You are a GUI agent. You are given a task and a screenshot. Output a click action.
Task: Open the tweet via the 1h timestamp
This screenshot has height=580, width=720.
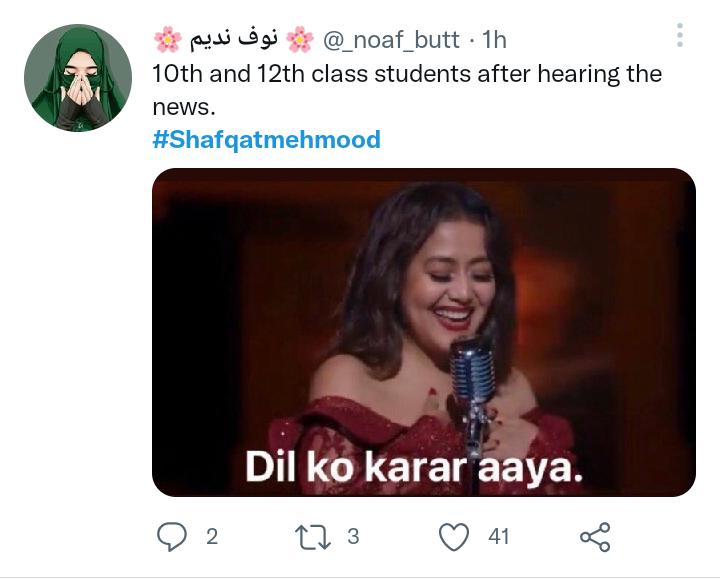[x=494, y=40]
